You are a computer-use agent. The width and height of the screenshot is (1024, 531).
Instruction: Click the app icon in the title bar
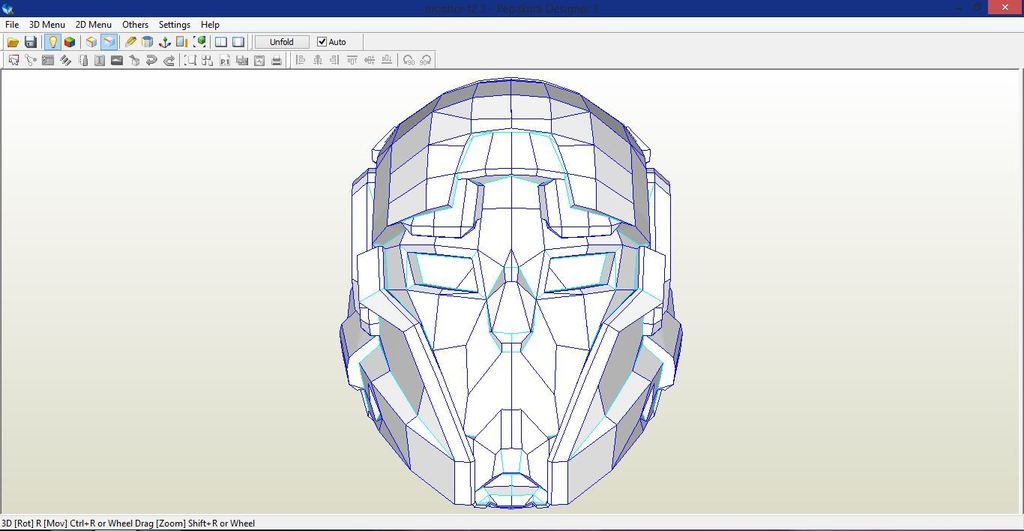(8, 8)
